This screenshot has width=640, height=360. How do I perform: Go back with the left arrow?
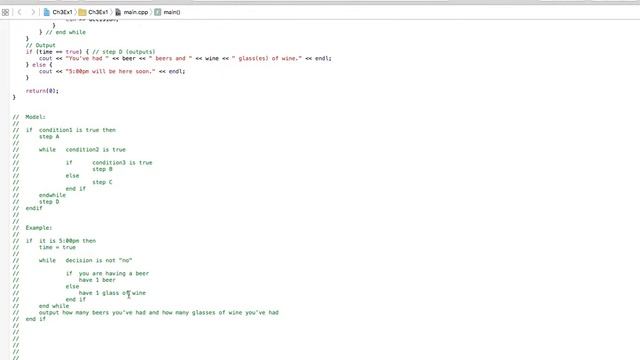click(x=19, y=12)
